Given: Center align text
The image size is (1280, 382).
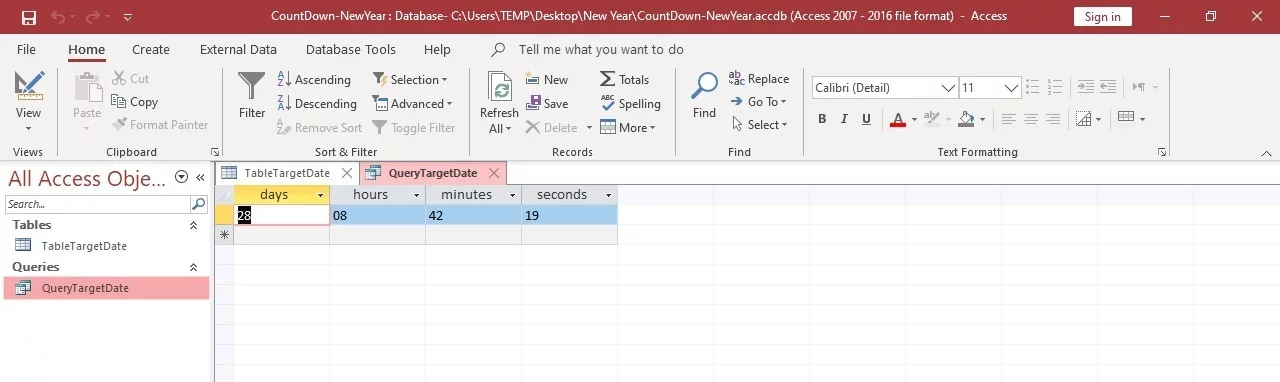Looking at the screenshot, I should tap(1030, 119).
